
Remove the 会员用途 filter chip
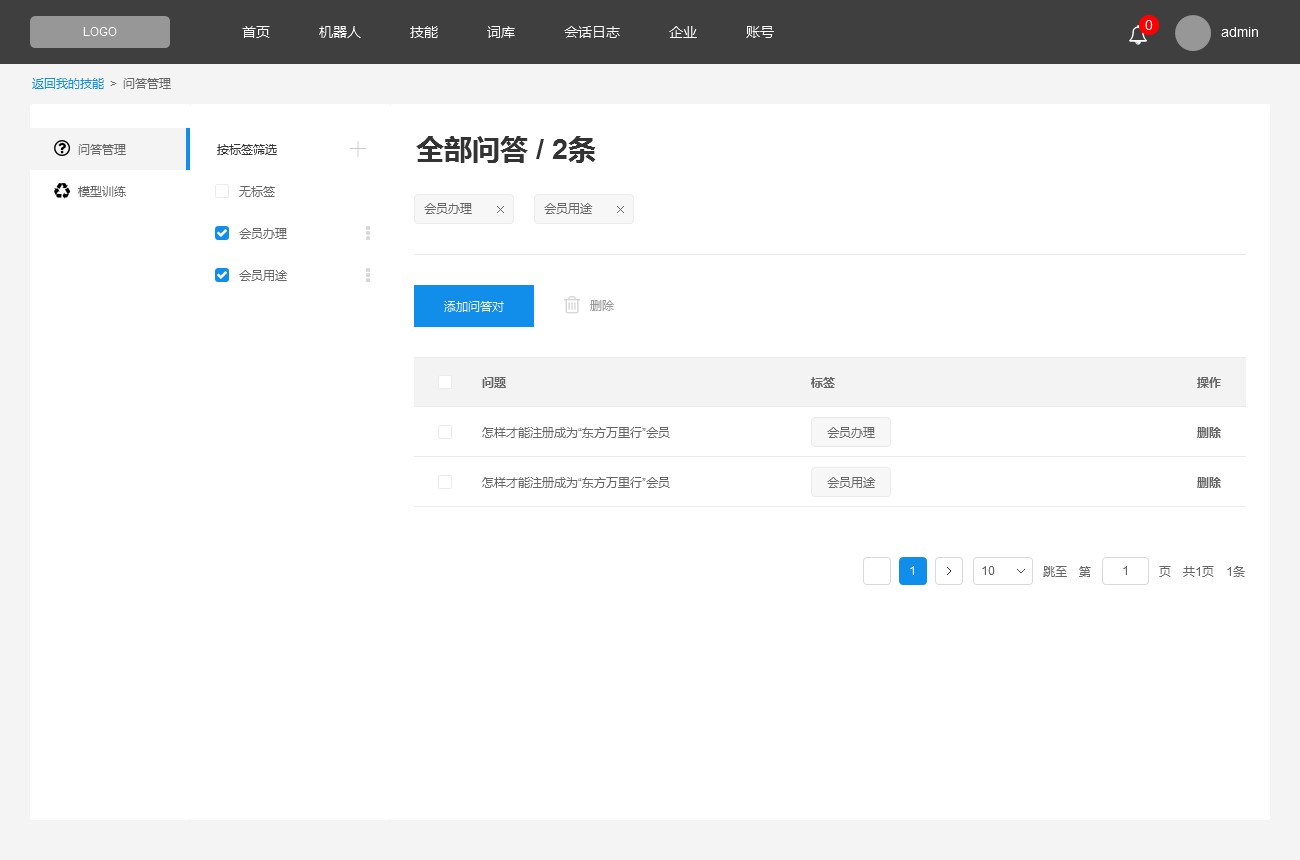pos(620,210)
